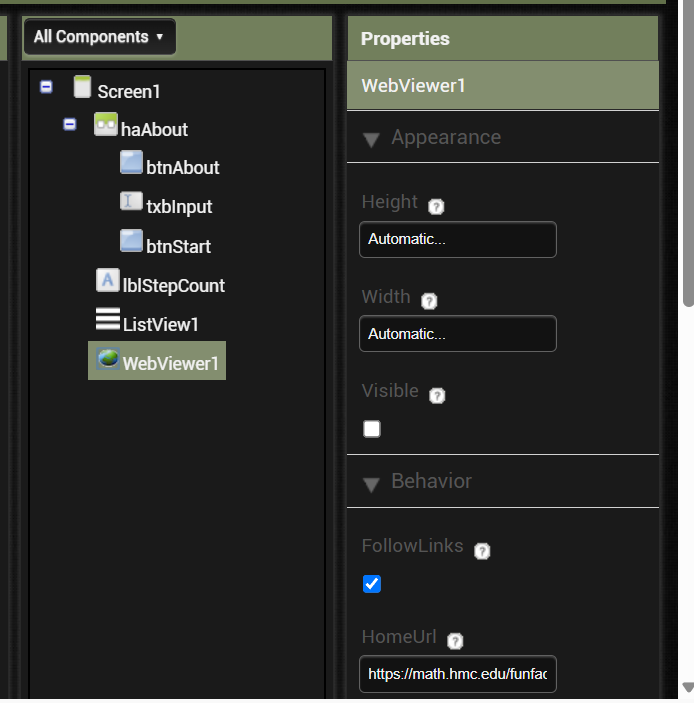Collapse the Screen1 tree node
Image resolution: width=694 pixels, height=703 pixels.
46,87
